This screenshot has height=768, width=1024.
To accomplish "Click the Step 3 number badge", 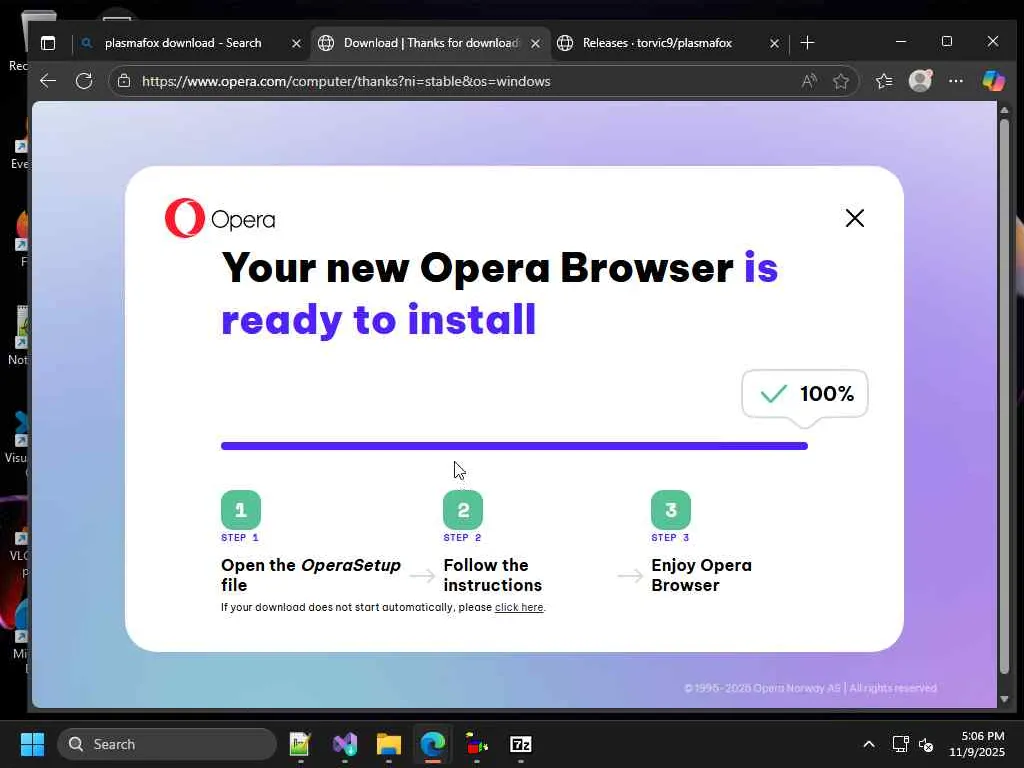I will pos(671,509).
